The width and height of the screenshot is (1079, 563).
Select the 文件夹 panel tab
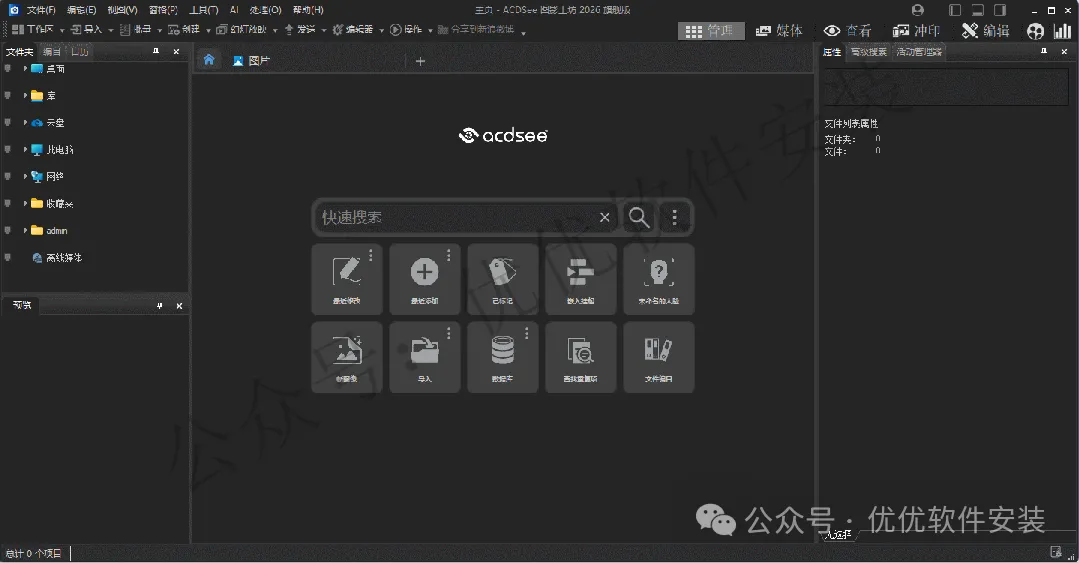tap(19, 52)
